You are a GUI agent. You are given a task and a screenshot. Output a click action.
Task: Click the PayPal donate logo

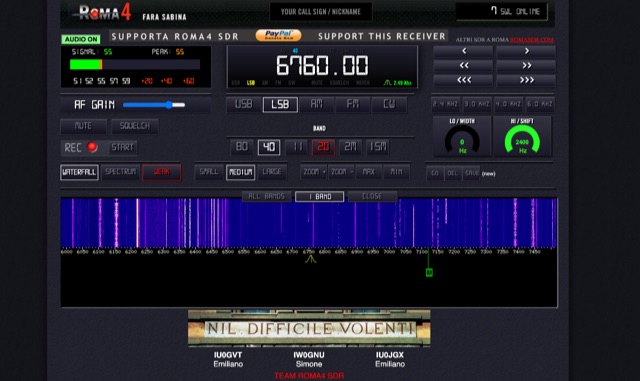pos(278,35)
